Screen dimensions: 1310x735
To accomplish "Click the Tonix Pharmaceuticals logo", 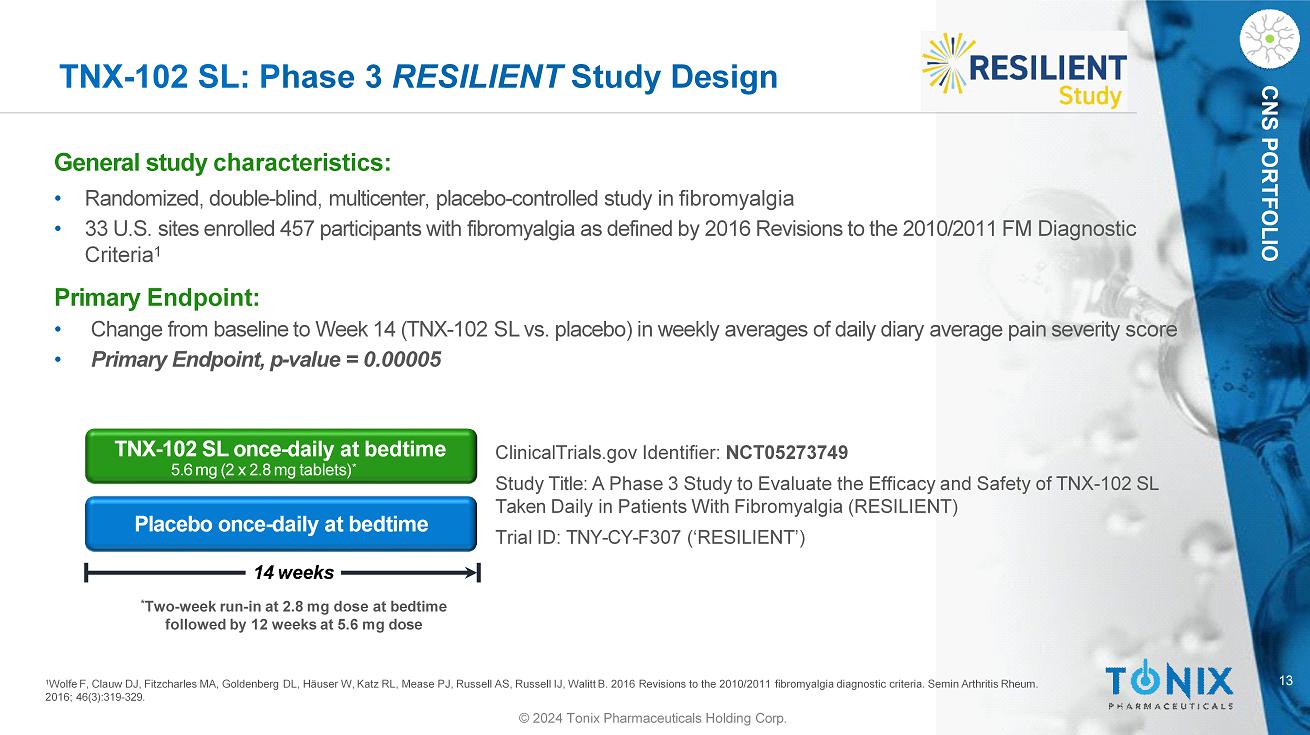I will [x=1169, y=686].
